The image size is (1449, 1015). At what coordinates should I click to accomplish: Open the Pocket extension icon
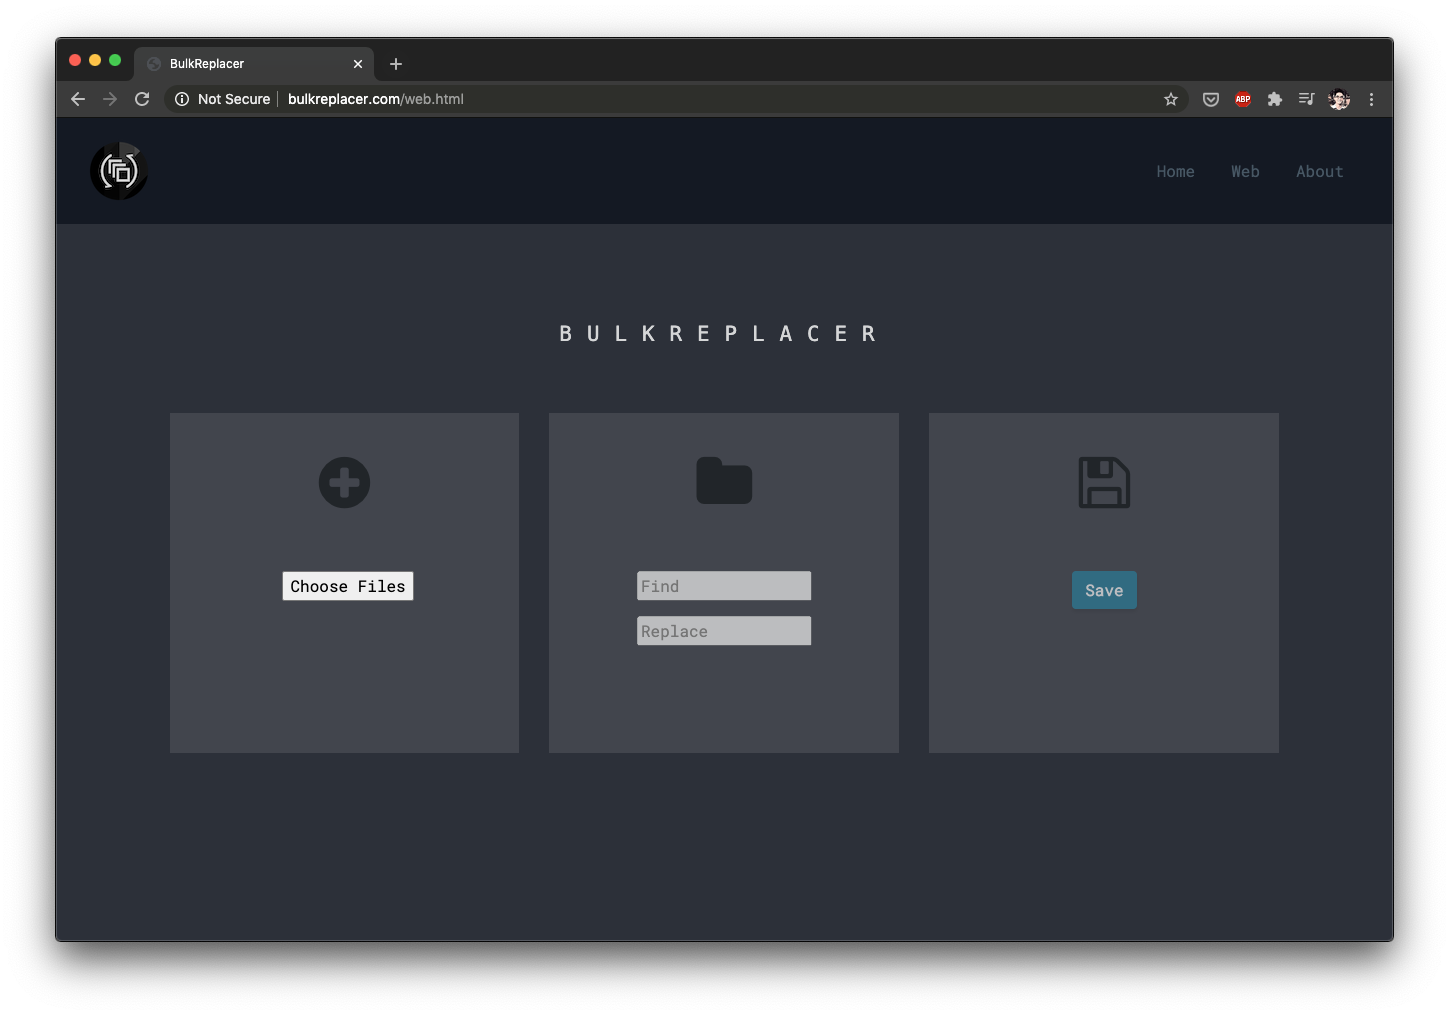1211,99
